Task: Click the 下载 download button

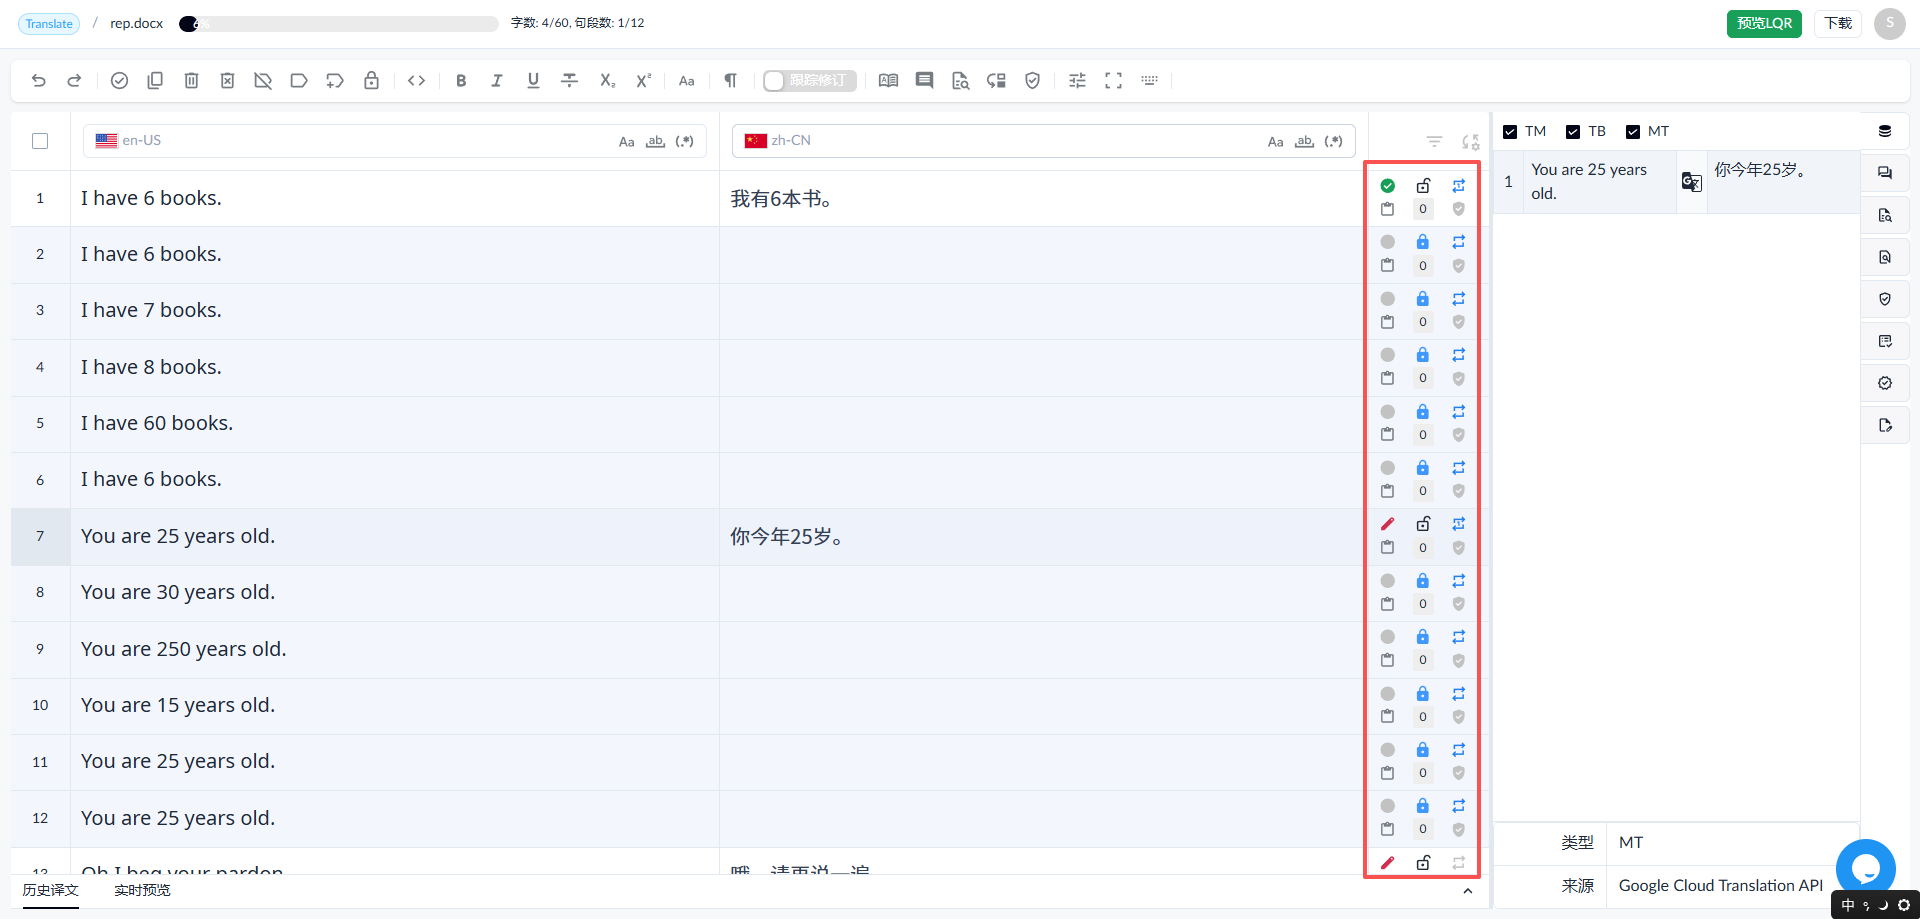Action: click(x=1838, y=24)
